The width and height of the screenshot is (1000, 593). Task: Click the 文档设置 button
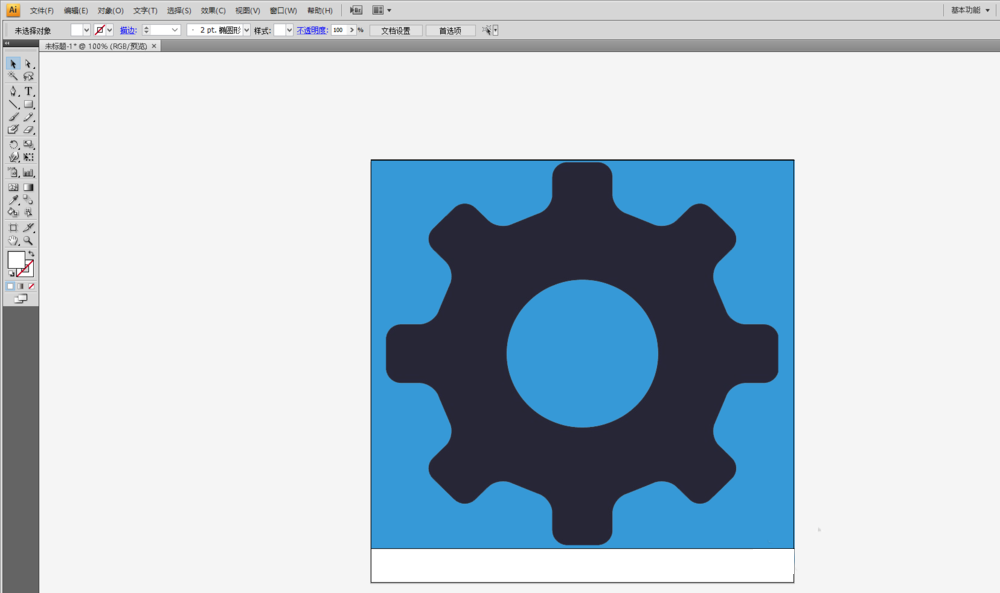coord(396,31)
